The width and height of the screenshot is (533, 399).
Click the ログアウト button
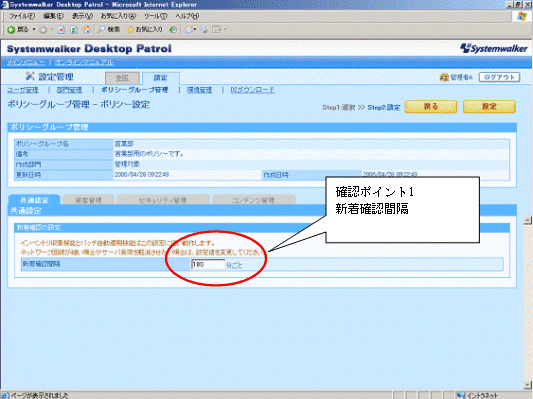pos(499,77)
